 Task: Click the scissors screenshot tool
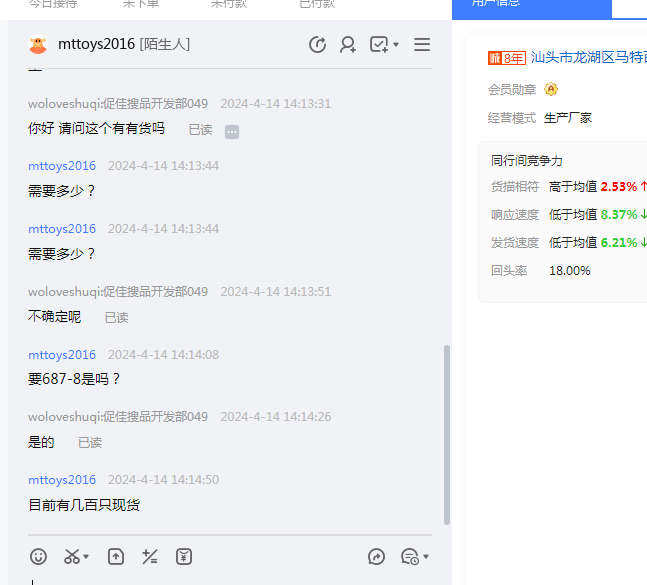[72, 557]
